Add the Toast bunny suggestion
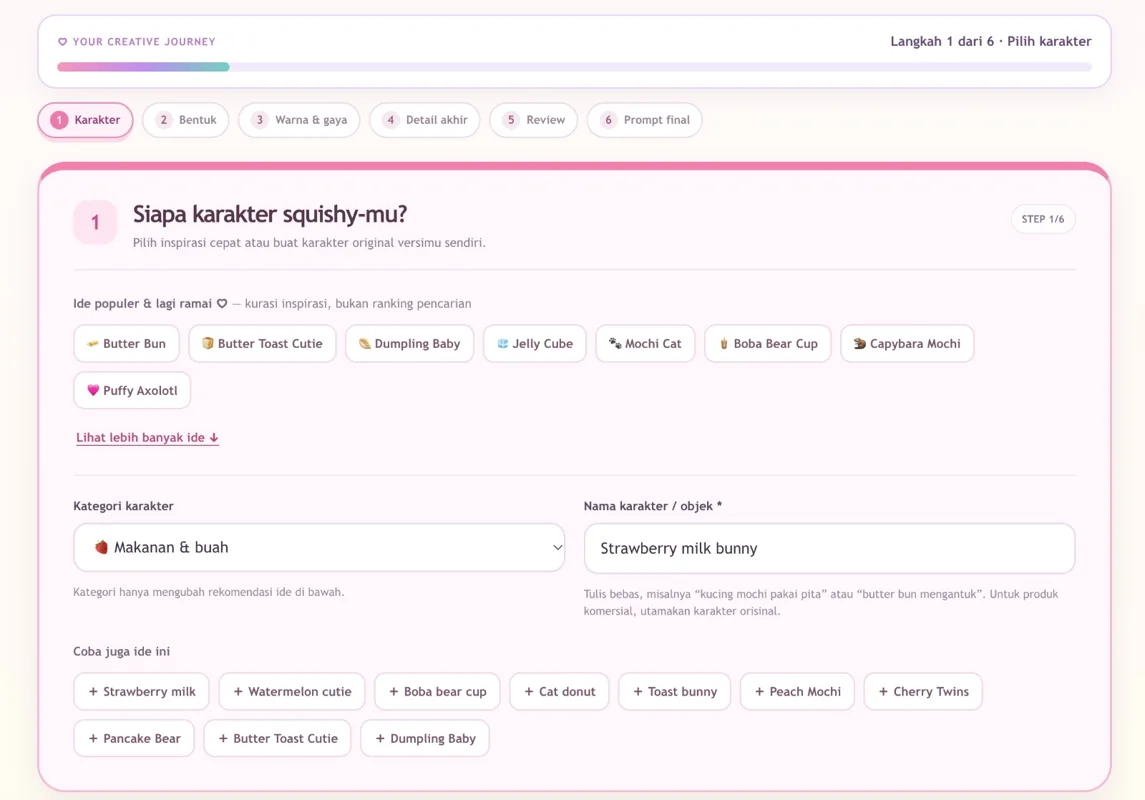1145x800 pixels. tap(675, 691)
